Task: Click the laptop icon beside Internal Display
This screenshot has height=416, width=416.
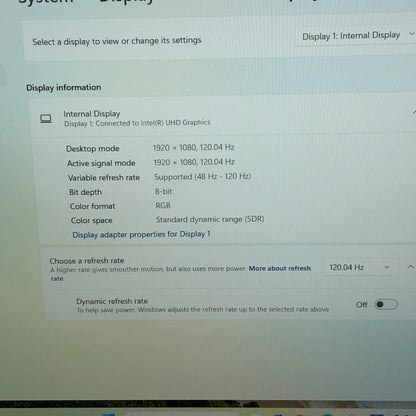Action: 46,118
